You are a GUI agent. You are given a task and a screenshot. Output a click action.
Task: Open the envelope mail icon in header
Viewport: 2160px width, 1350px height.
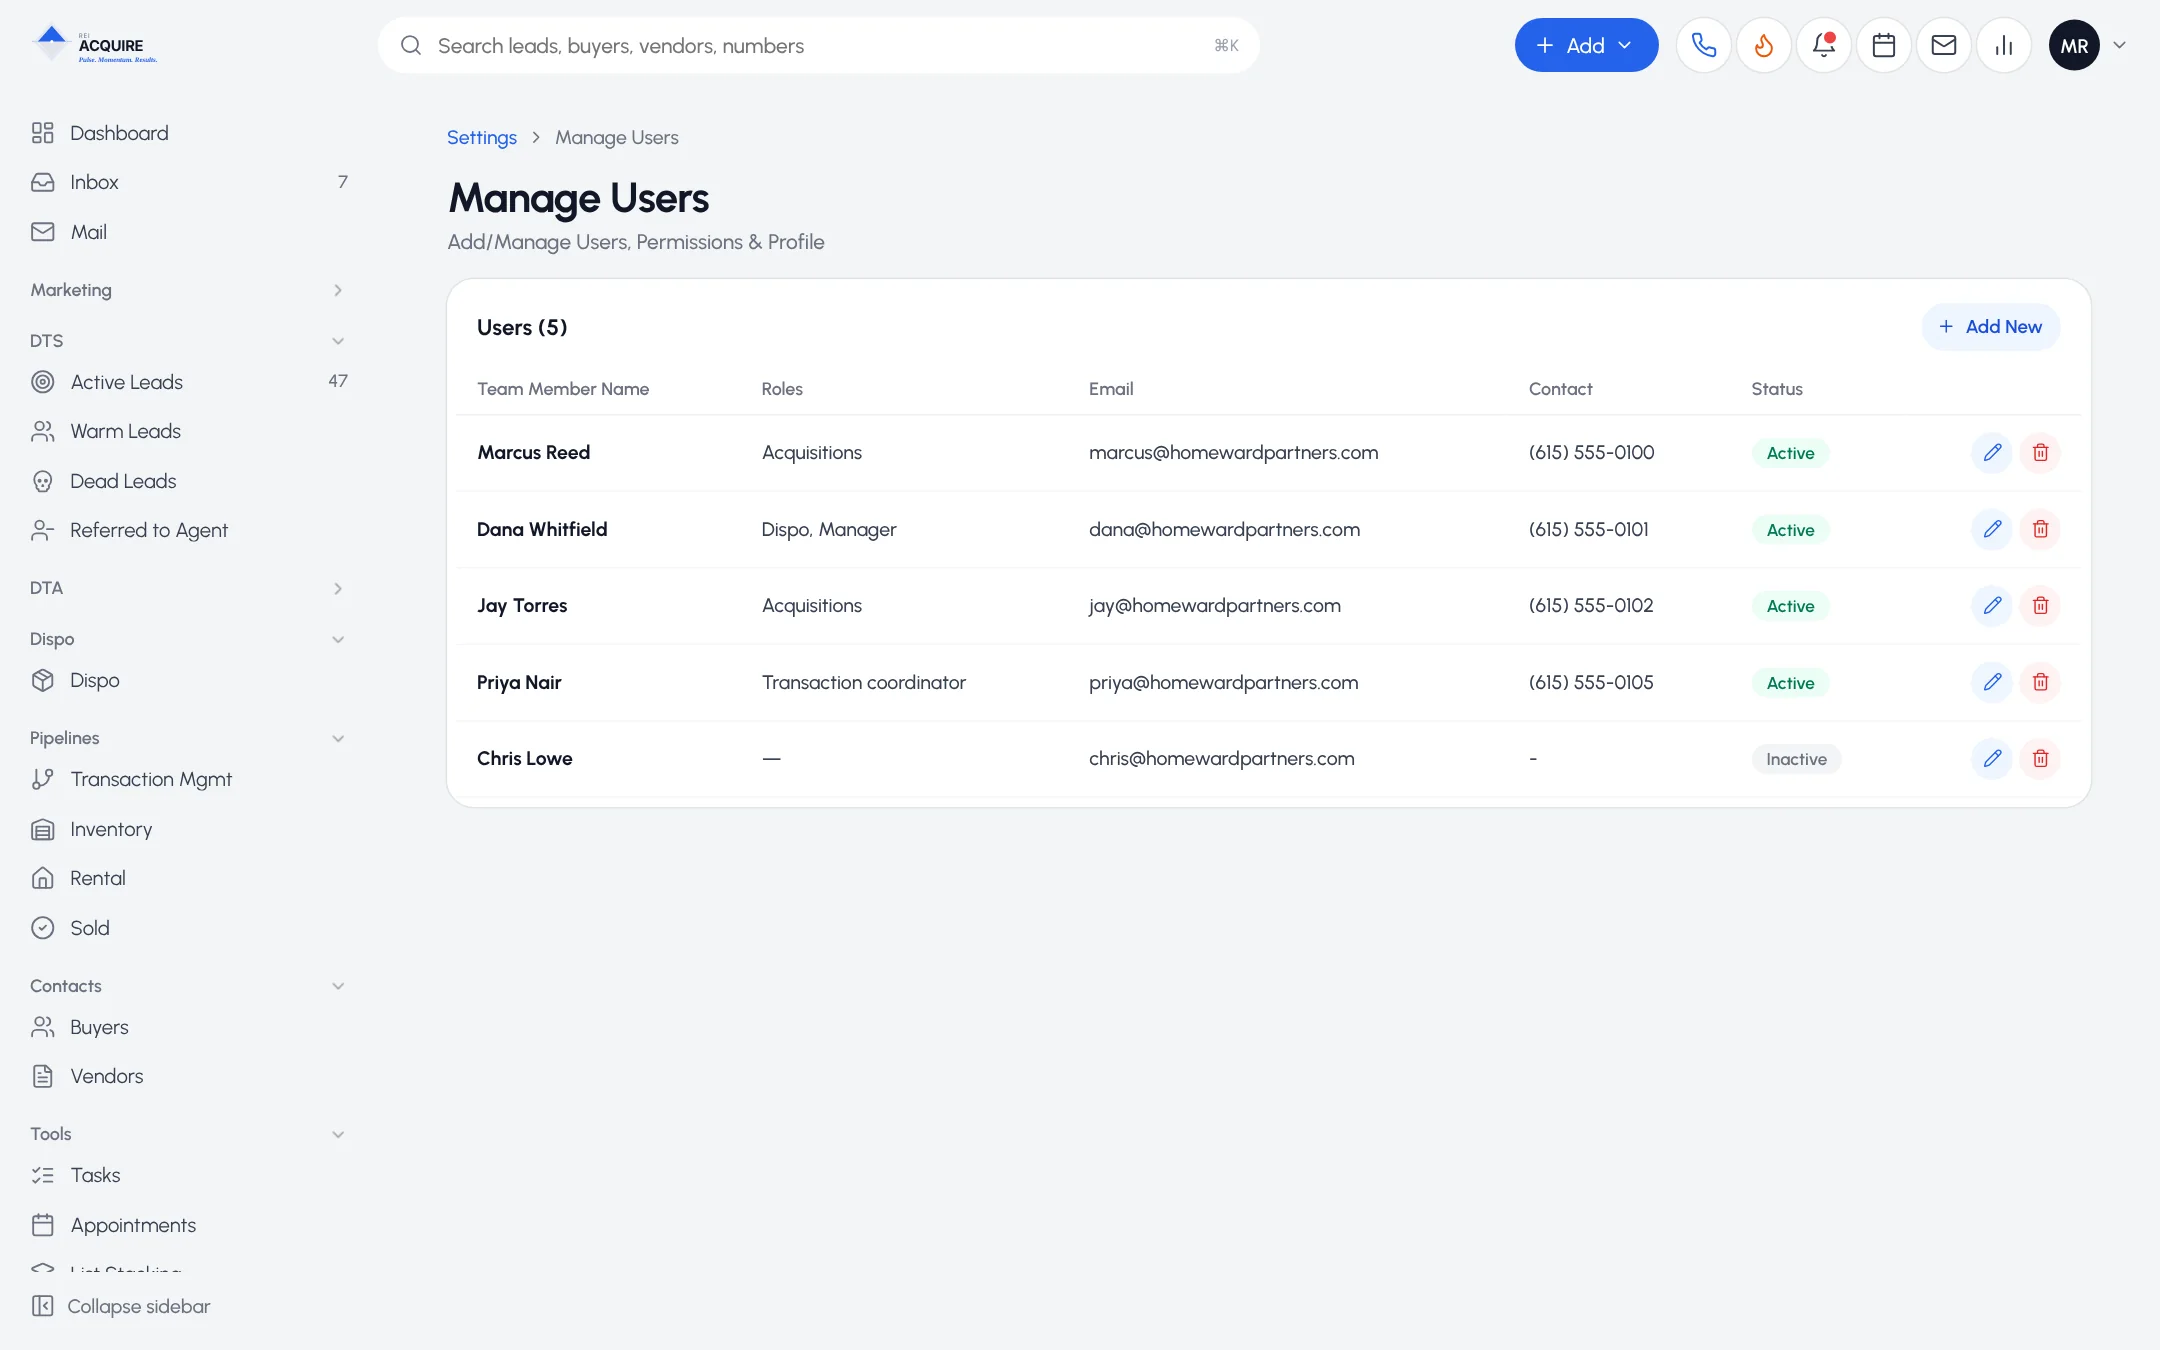pos(1944,45)
